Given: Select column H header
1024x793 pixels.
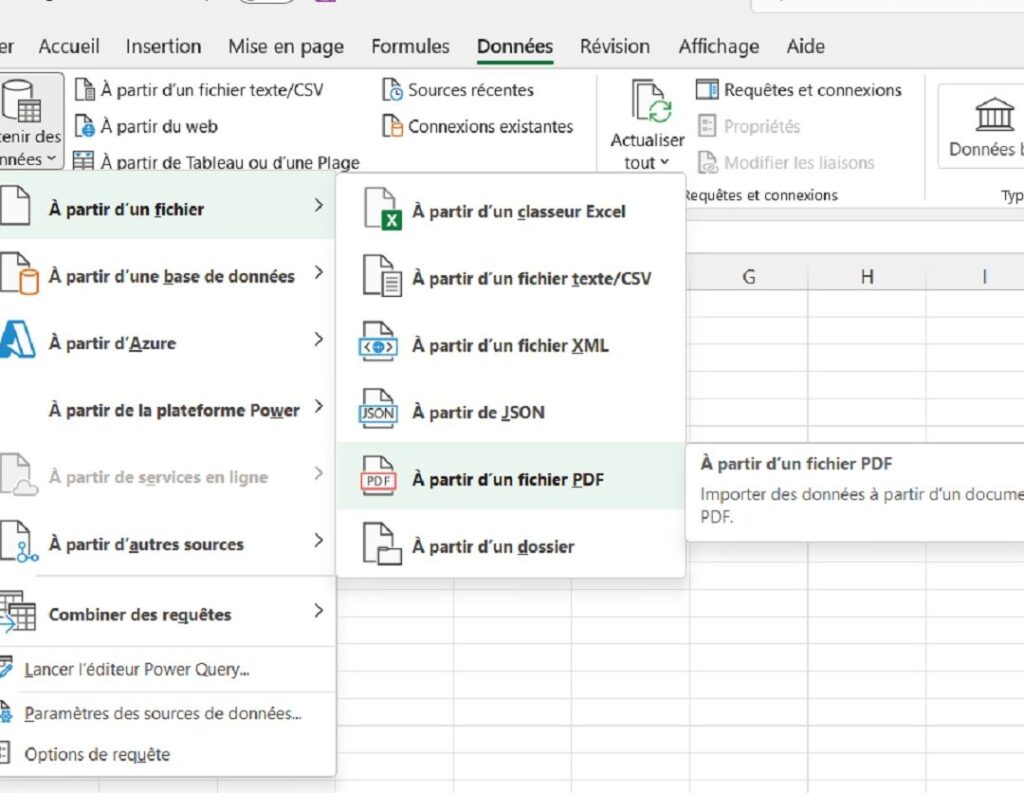Looking at the screenshot, I should pos(867,277).
